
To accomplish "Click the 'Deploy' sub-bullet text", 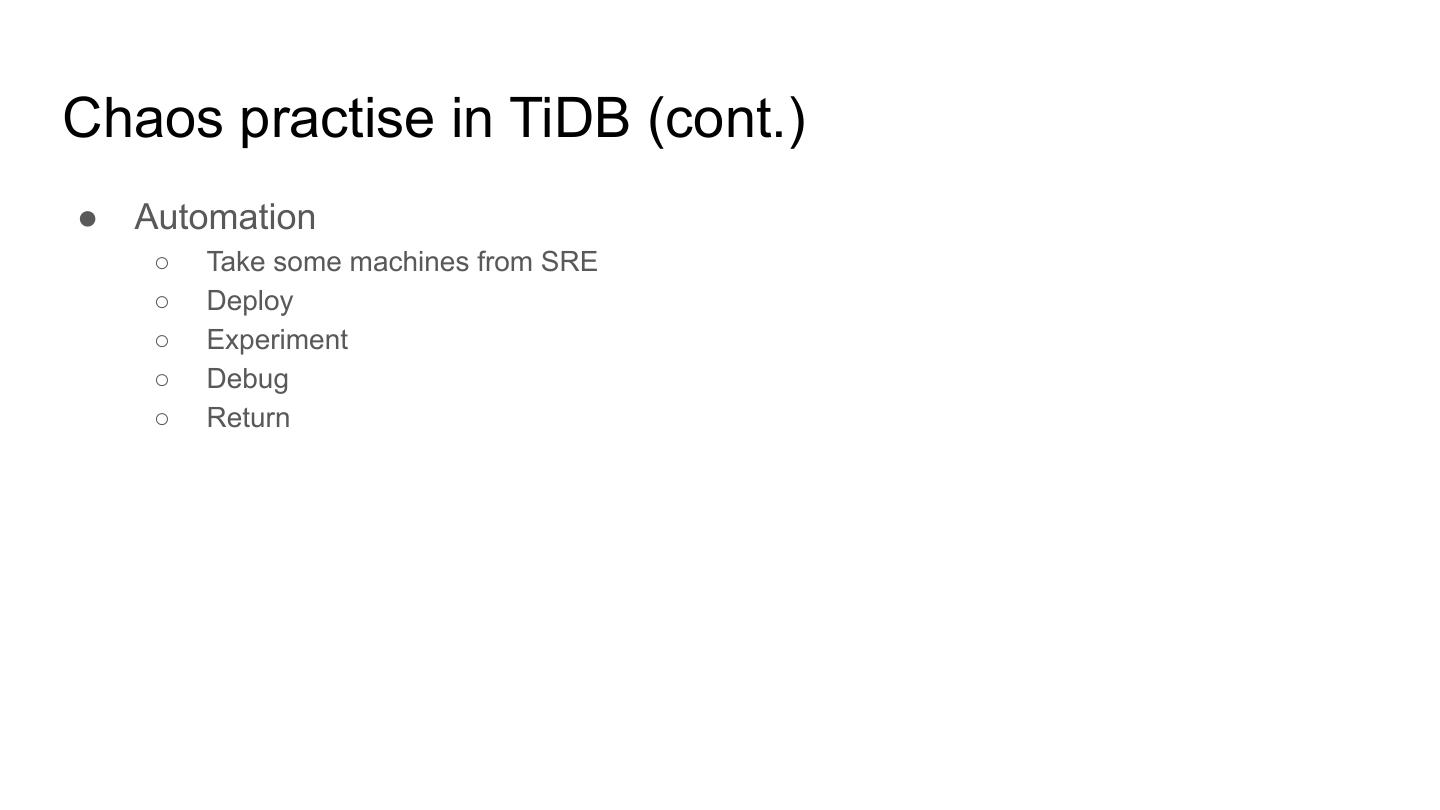I will (250, 301).
